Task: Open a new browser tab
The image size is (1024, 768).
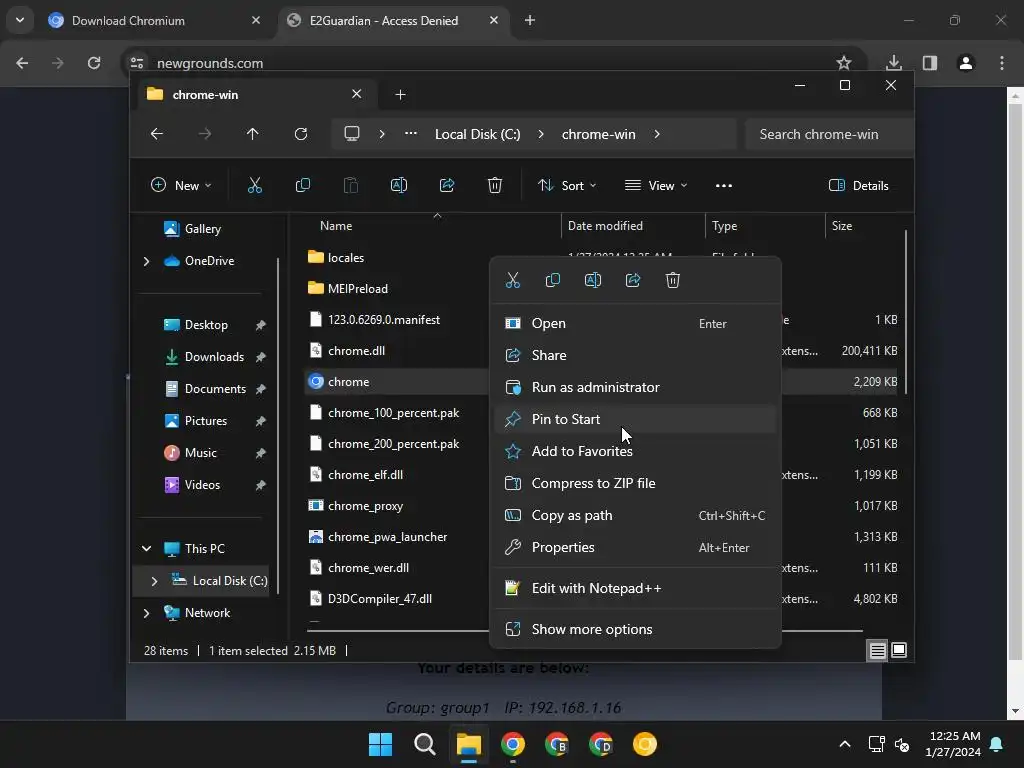Action: 530,20
